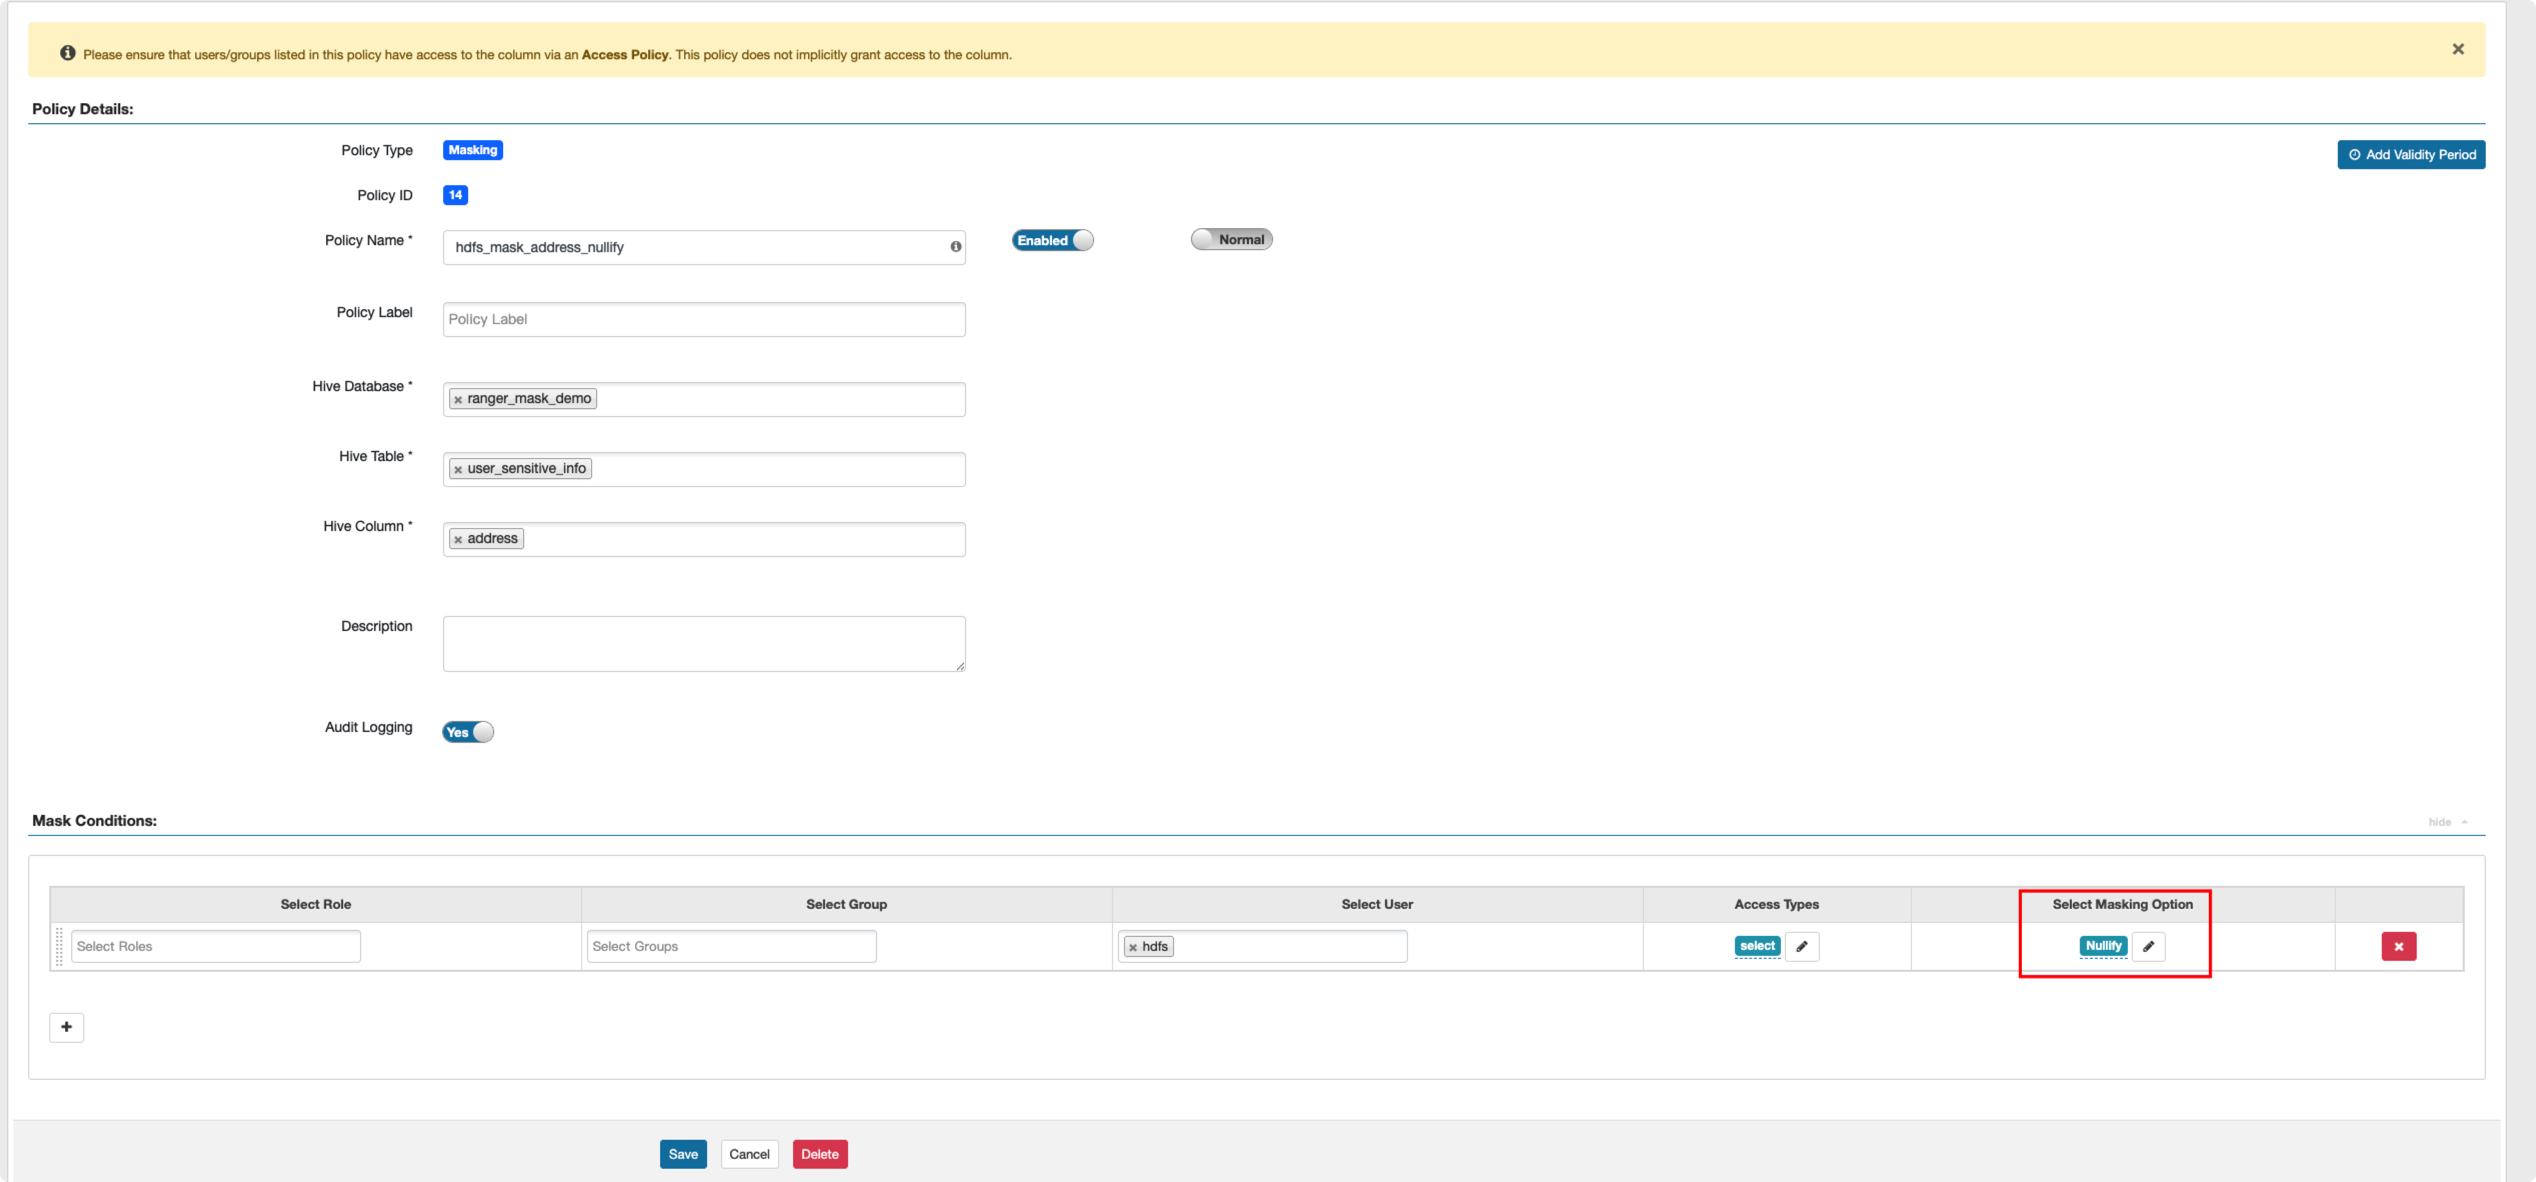Viewport: 2536px width, 1182px height.
Task: Dismiss the yellow info banner
Action: click(2457, 49)
